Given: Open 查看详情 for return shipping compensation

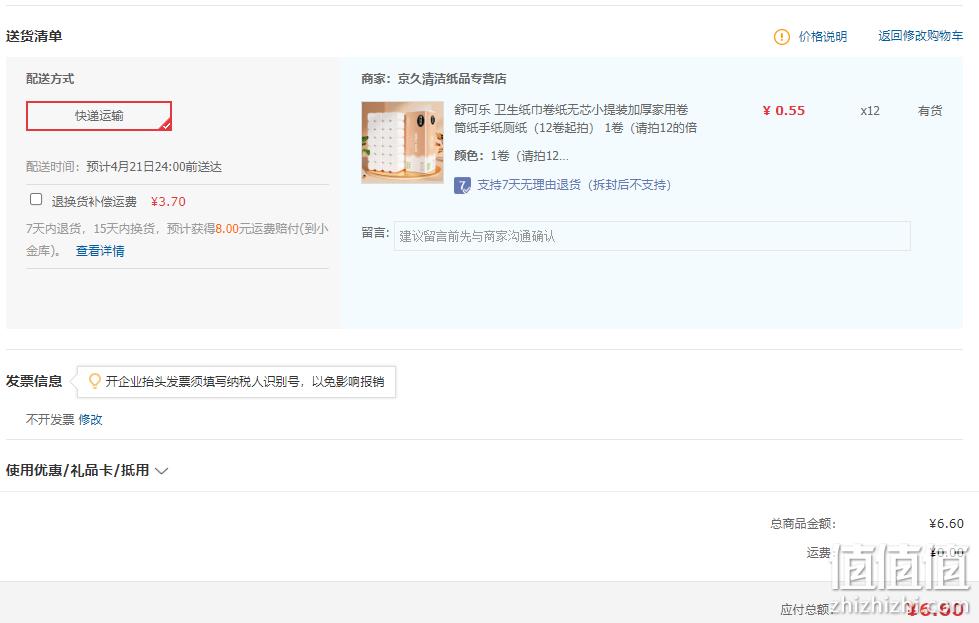Looking at the screenshot, I should pyautogui.click(x=100, y=251).
